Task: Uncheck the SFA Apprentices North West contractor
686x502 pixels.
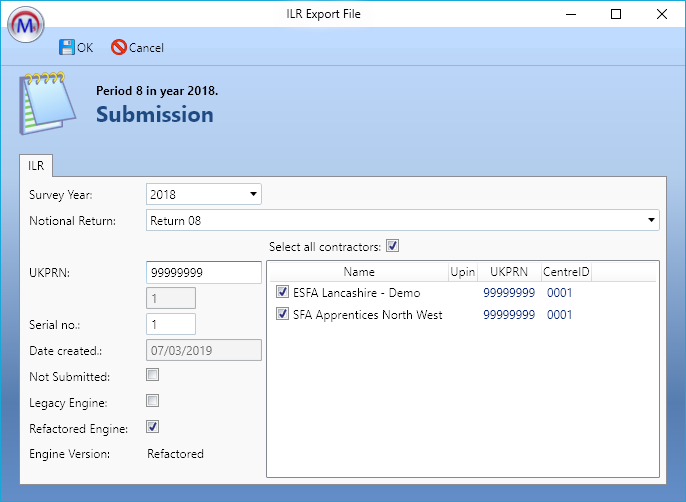Action: point(282,315)
